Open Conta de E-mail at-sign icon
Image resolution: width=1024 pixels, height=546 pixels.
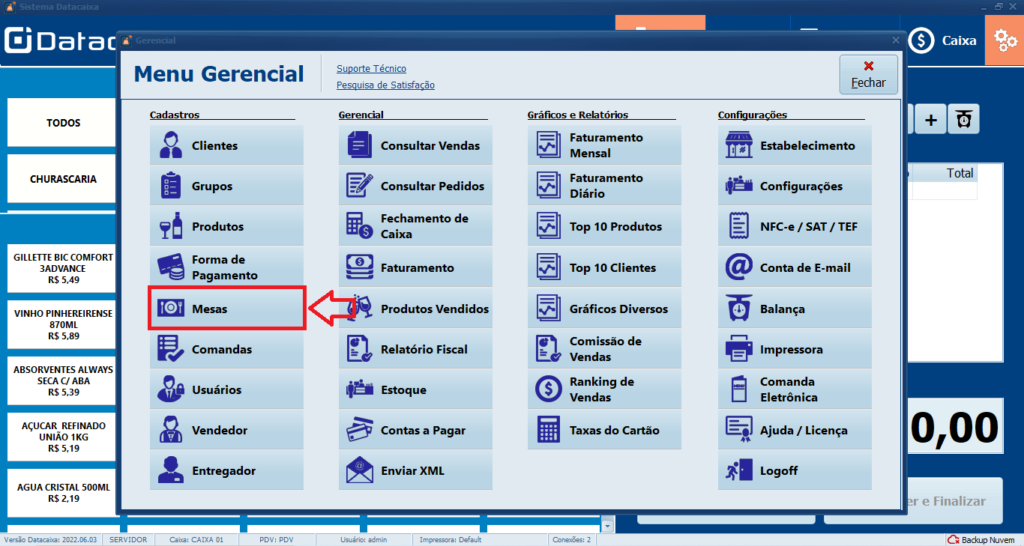738,268
